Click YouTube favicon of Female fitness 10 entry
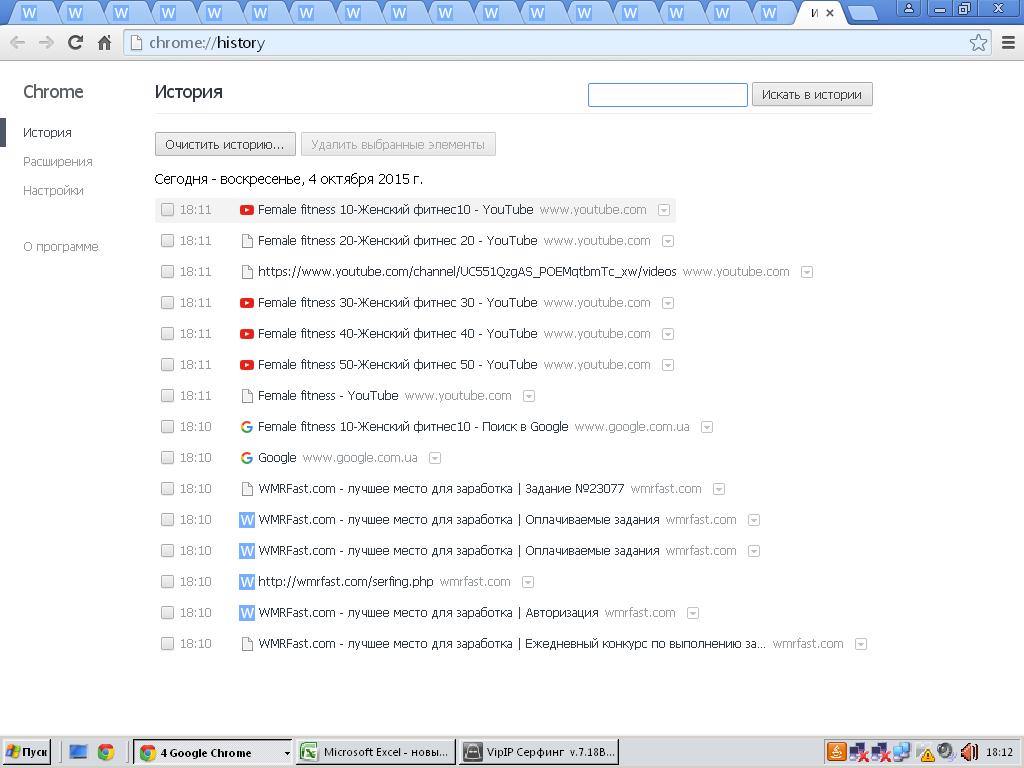The width and height of the screenshot is (1024, 768). click(246, 210)
